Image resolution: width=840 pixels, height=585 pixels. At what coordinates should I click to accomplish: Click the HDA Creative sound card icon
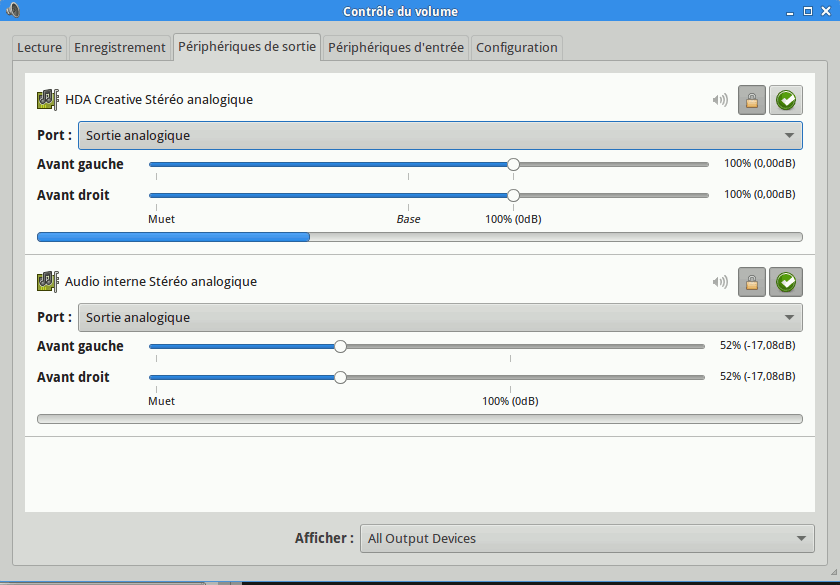48,100
